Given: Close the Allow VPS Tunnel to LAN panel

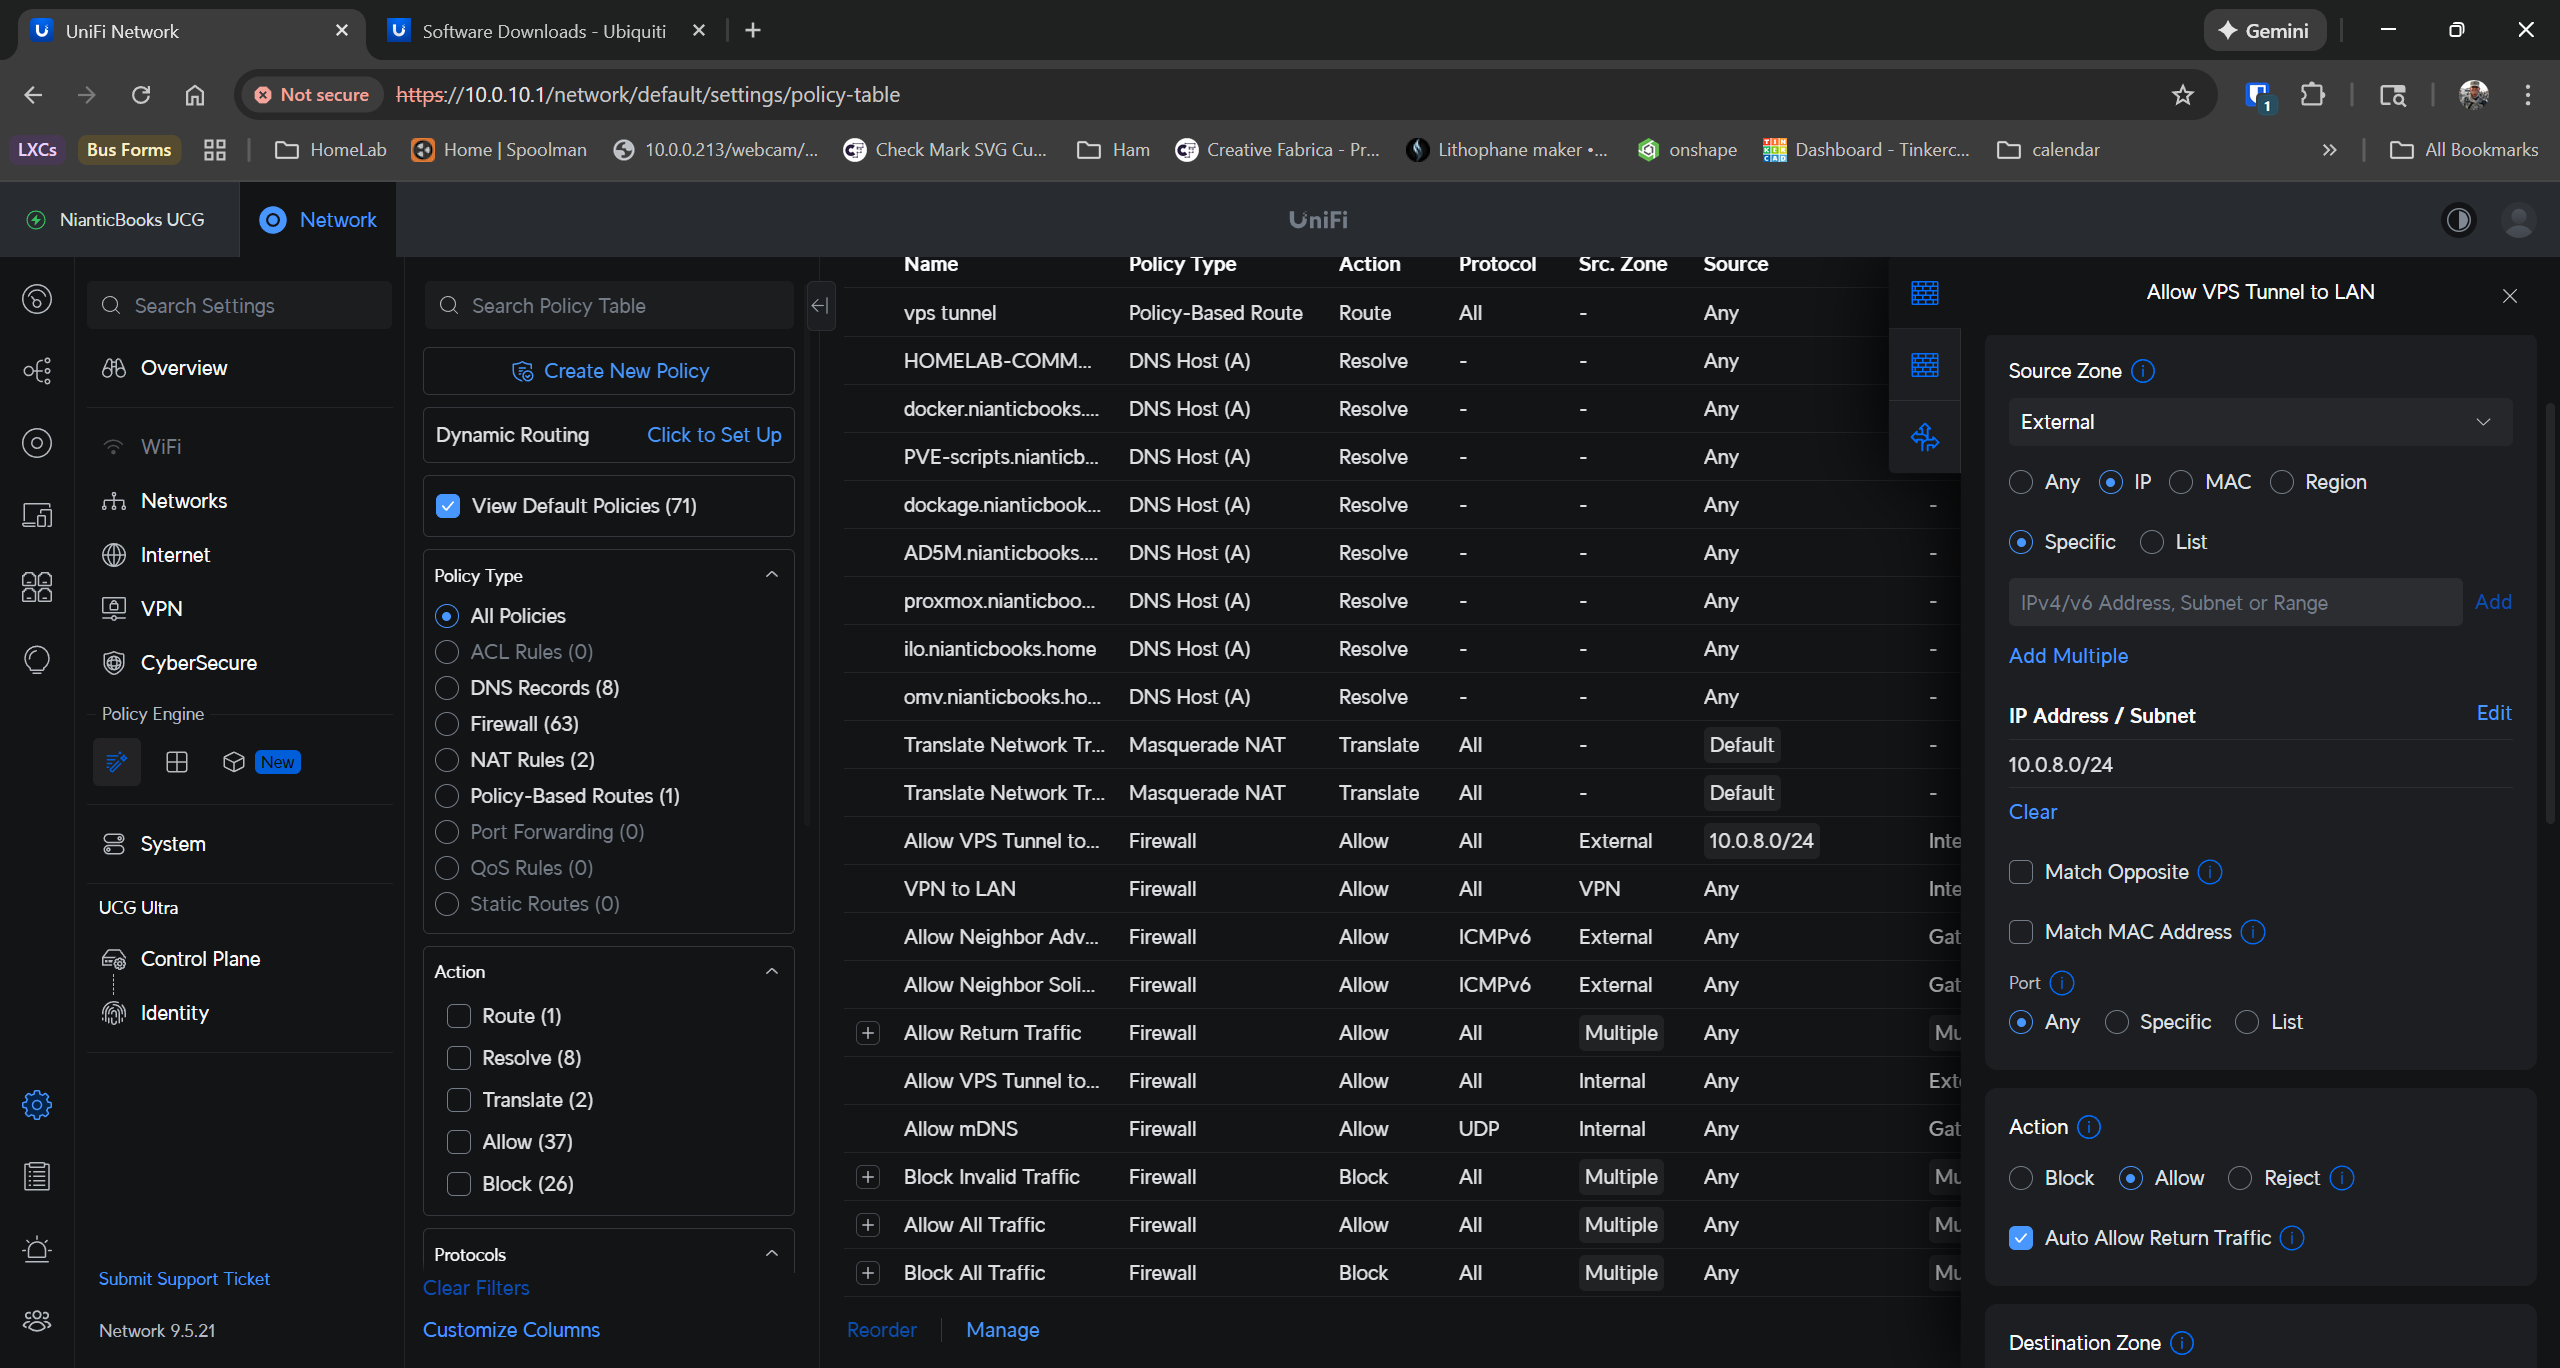Looking at the screenshot, I should 2509,296.
